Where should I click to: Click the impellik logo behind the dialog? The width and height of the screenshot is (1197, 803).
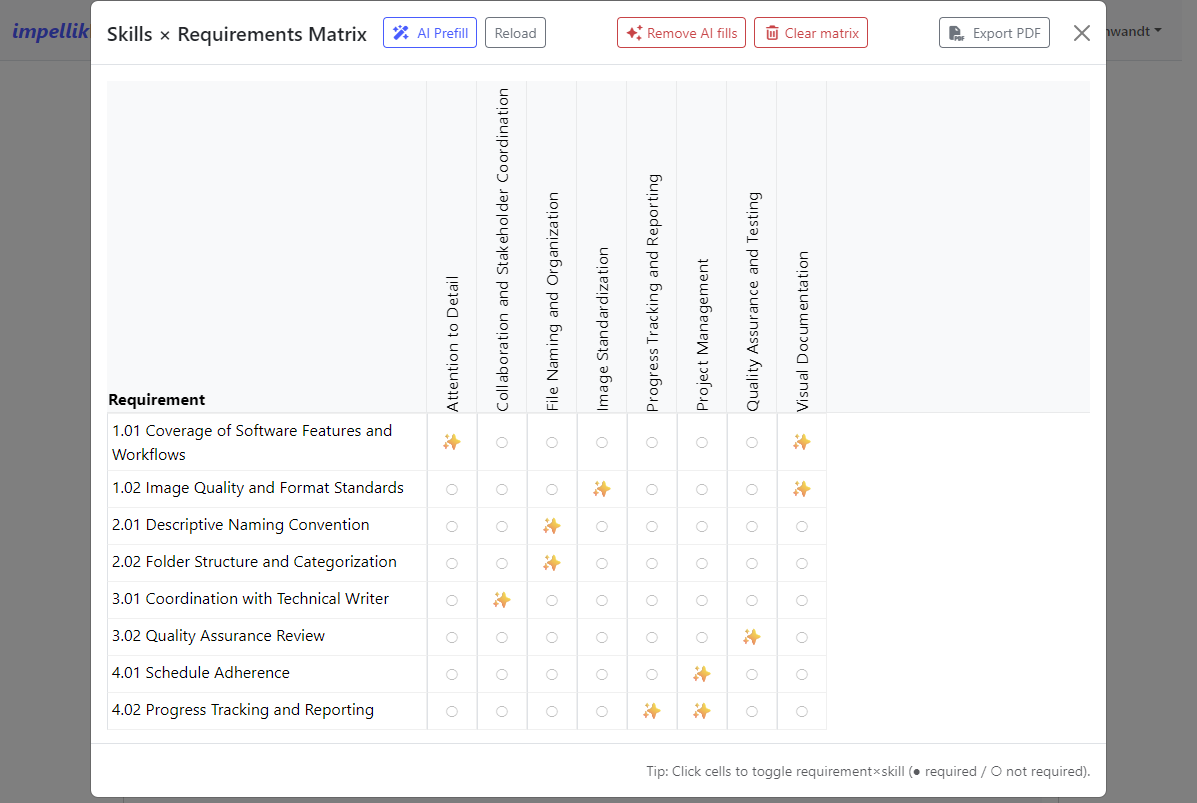coord(50,31)
